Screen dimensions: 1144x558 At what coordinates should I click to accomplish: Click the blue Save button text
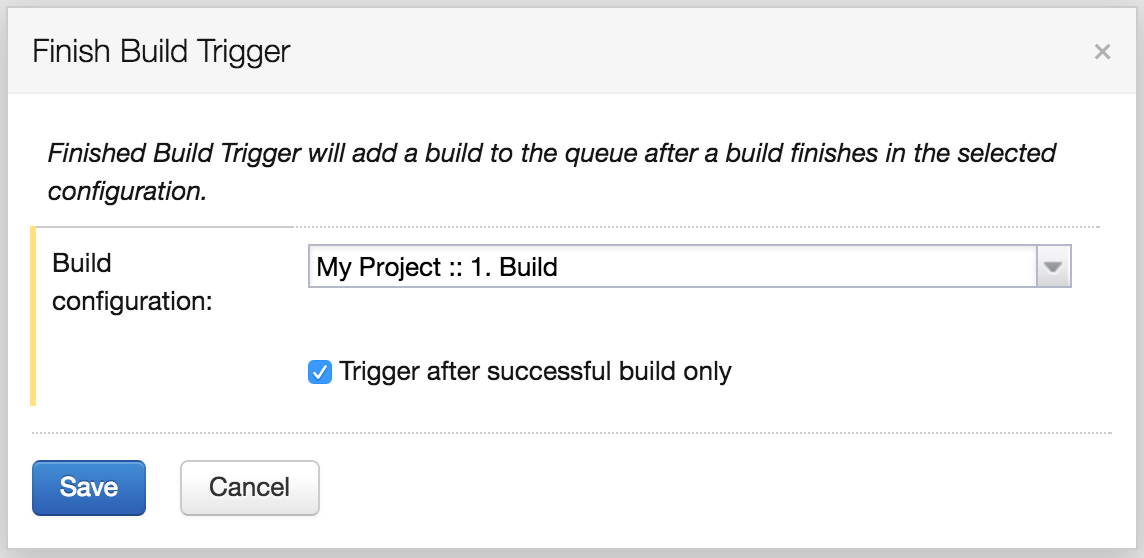(89, 487)
